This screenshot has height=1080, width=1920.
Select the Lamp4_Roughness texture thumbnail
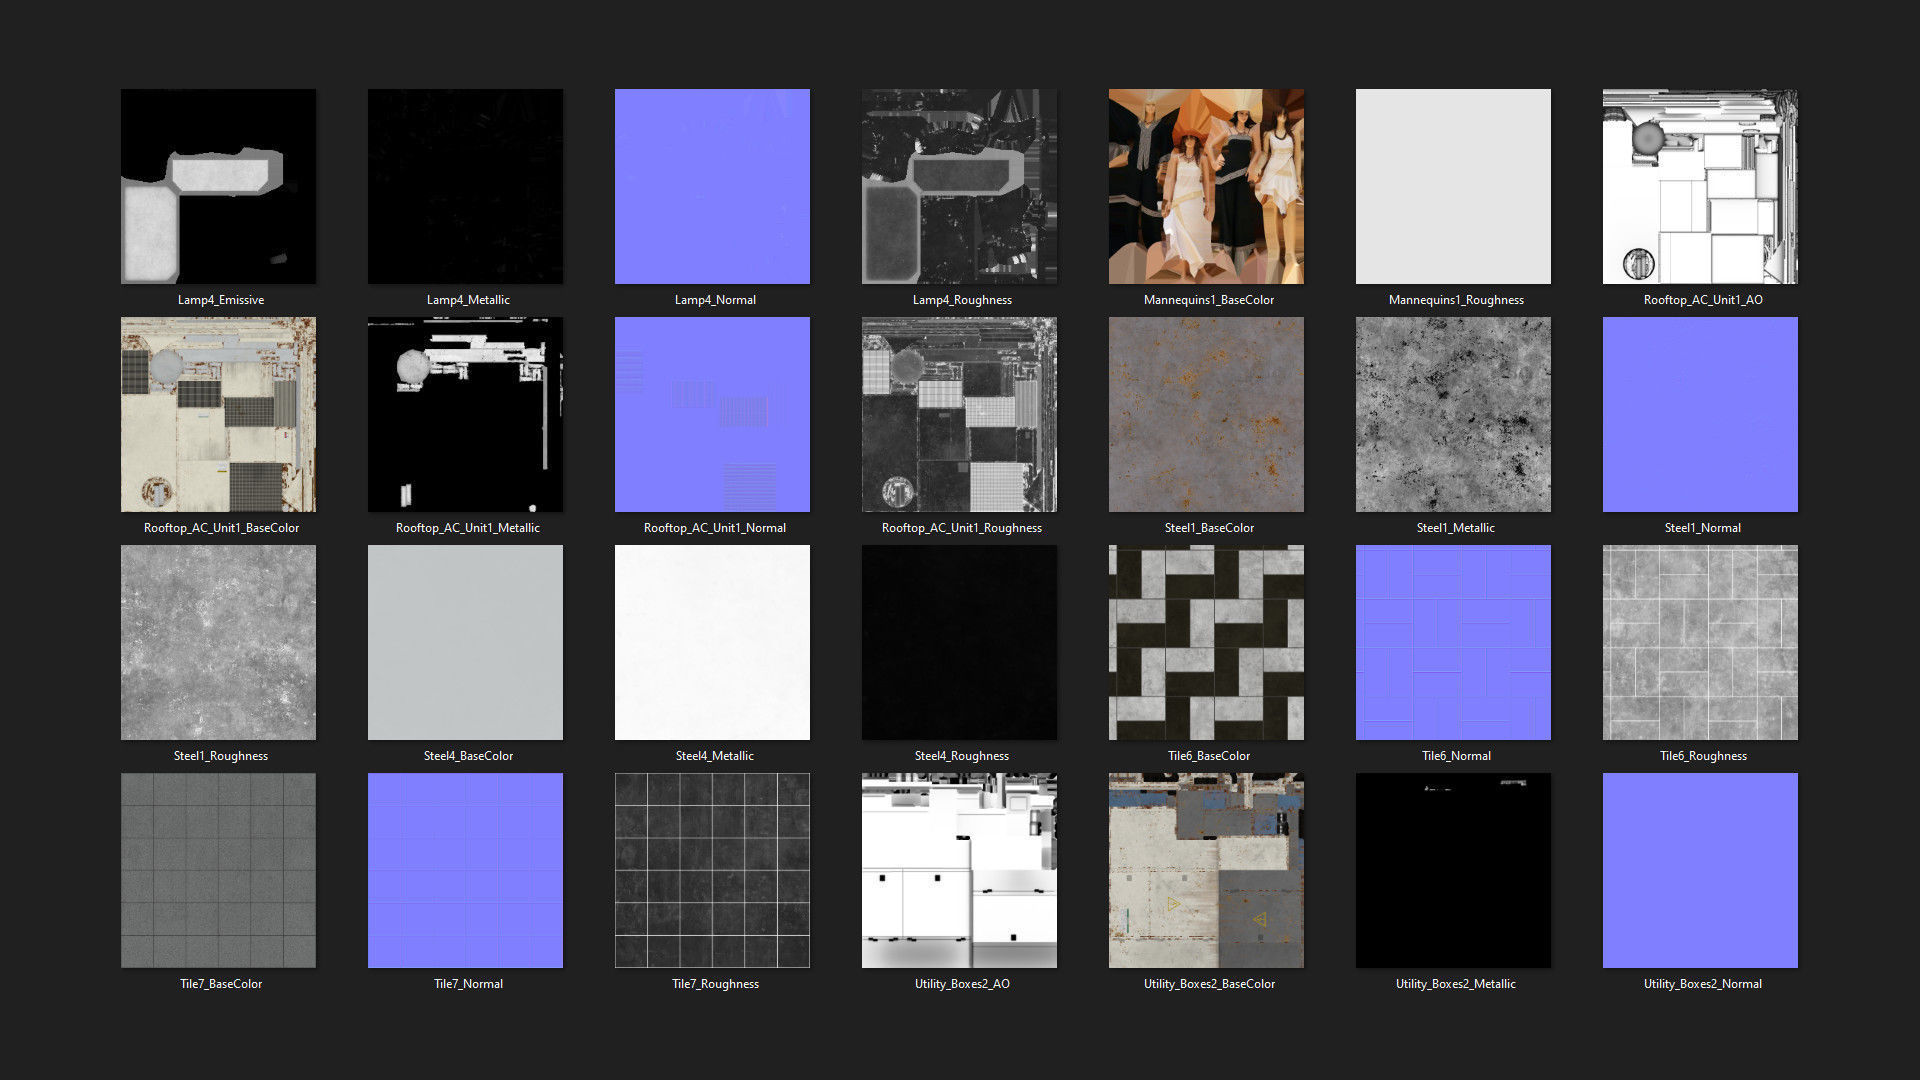coord(959,186)
